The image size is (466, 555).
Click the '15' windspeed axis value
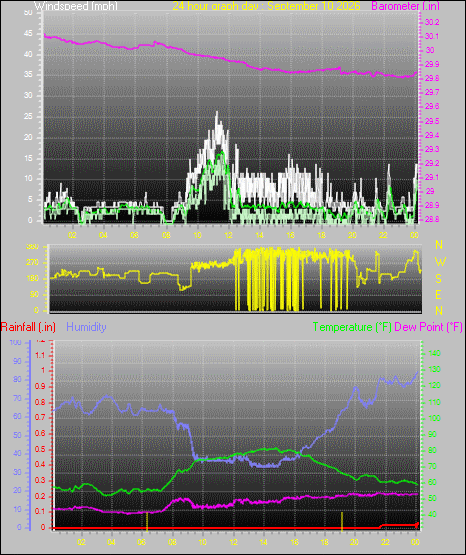point(28,158)
